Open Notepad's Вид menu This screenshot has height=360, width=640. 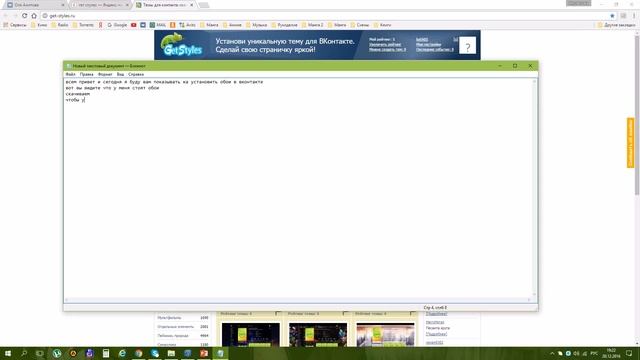(x=120, y=74)
